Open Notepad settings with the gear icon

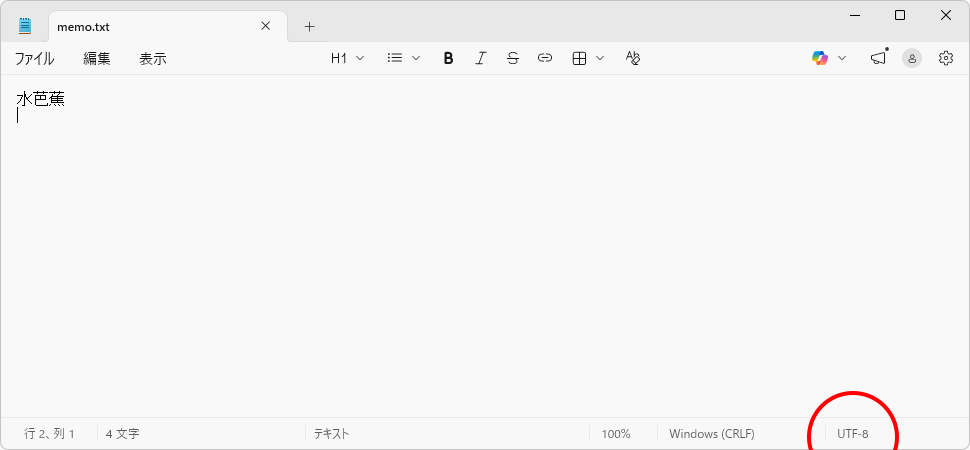tap(946, 59)
